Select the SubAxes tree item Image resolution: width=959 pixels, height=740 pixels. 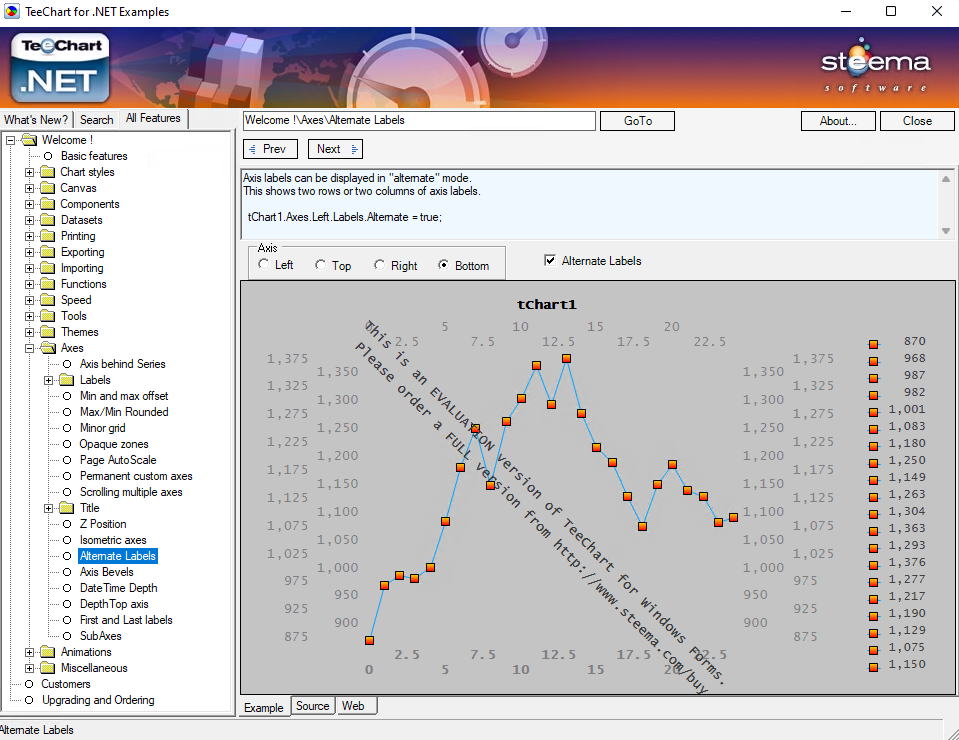tap(100, 635)
